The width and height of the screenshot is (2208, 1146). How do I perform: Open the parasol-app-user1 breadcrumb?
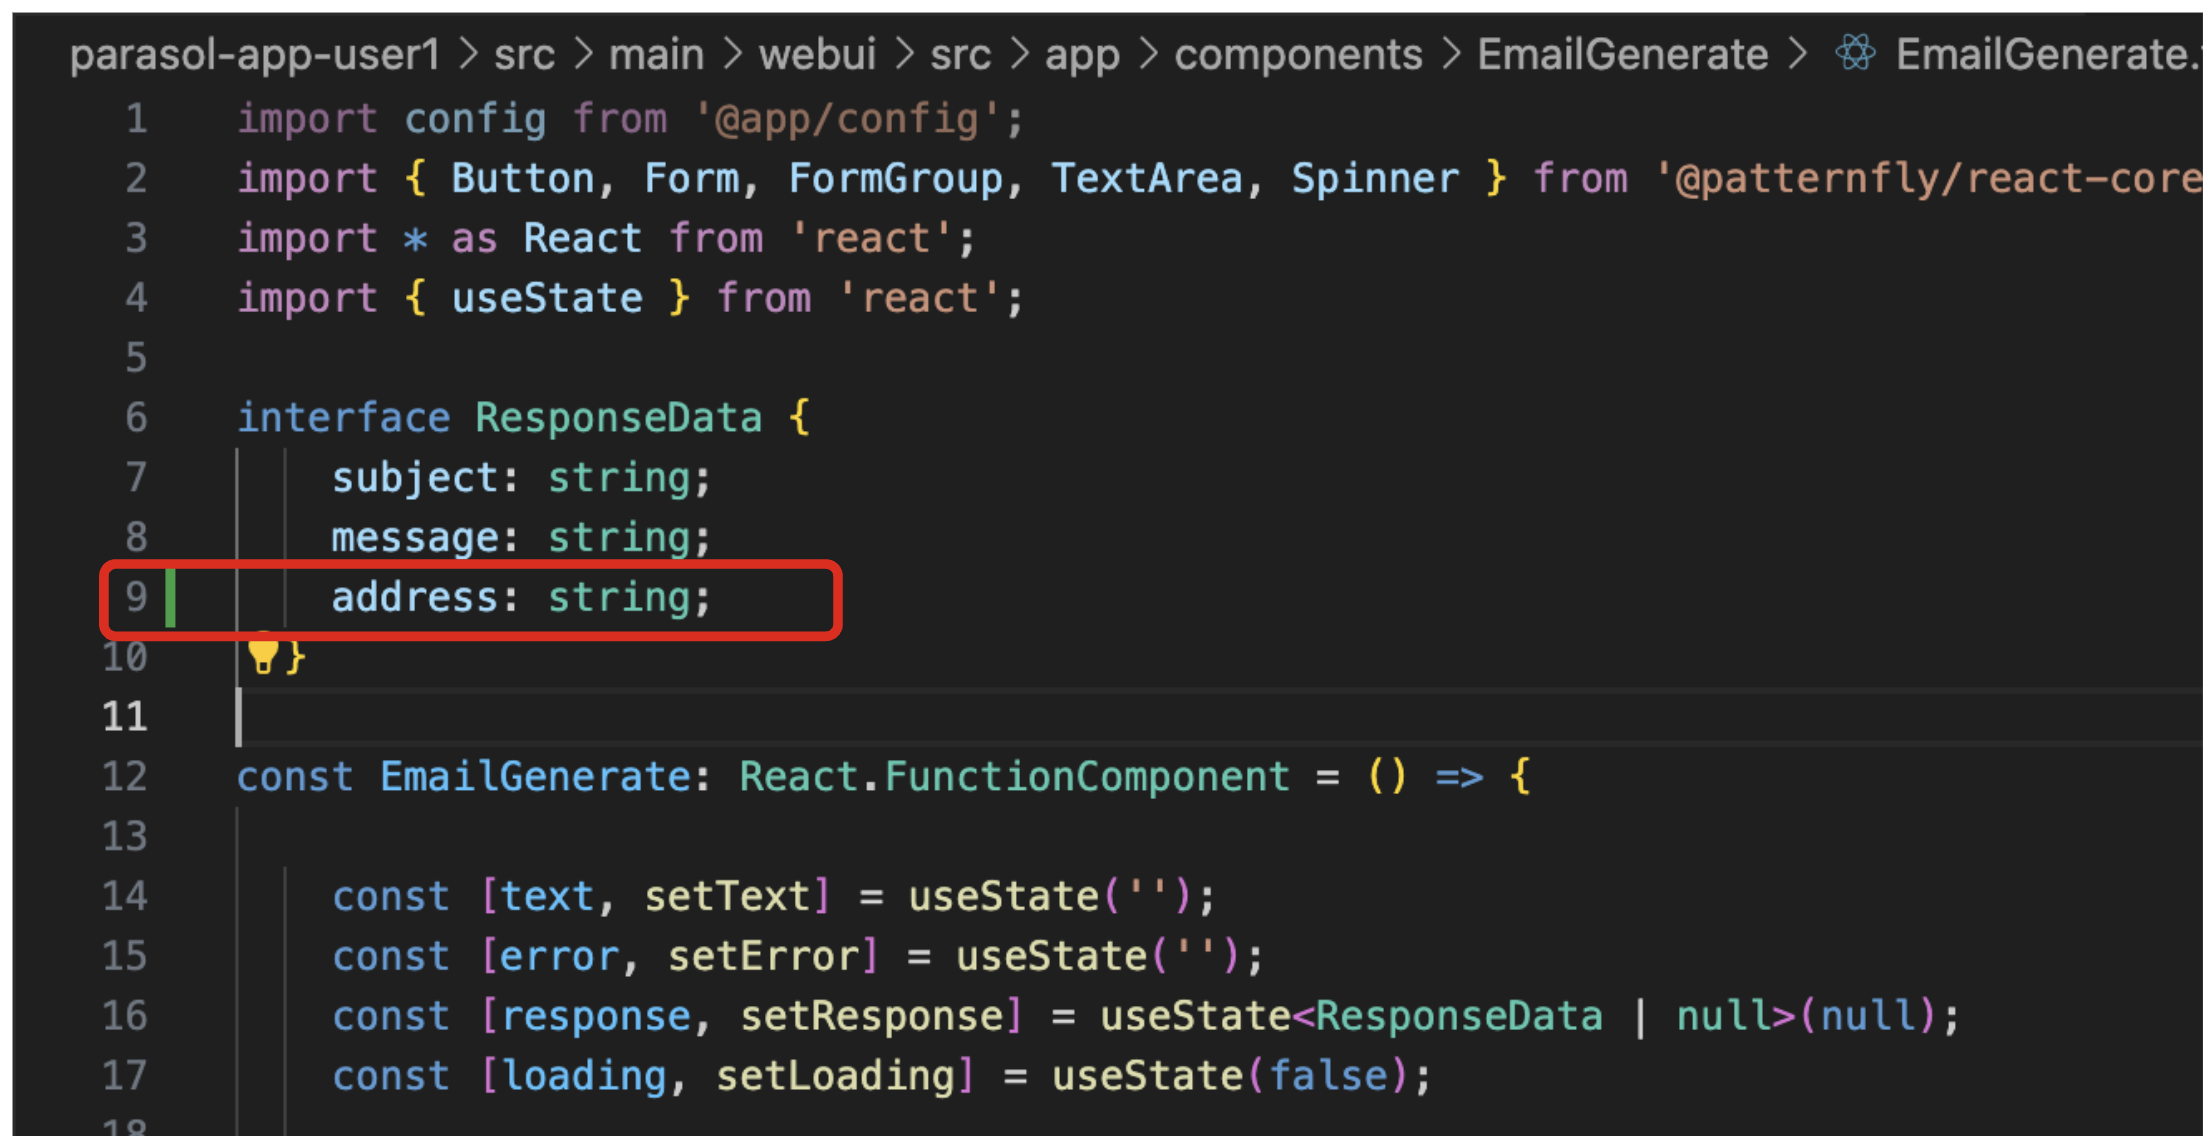(x=255, y=55)
